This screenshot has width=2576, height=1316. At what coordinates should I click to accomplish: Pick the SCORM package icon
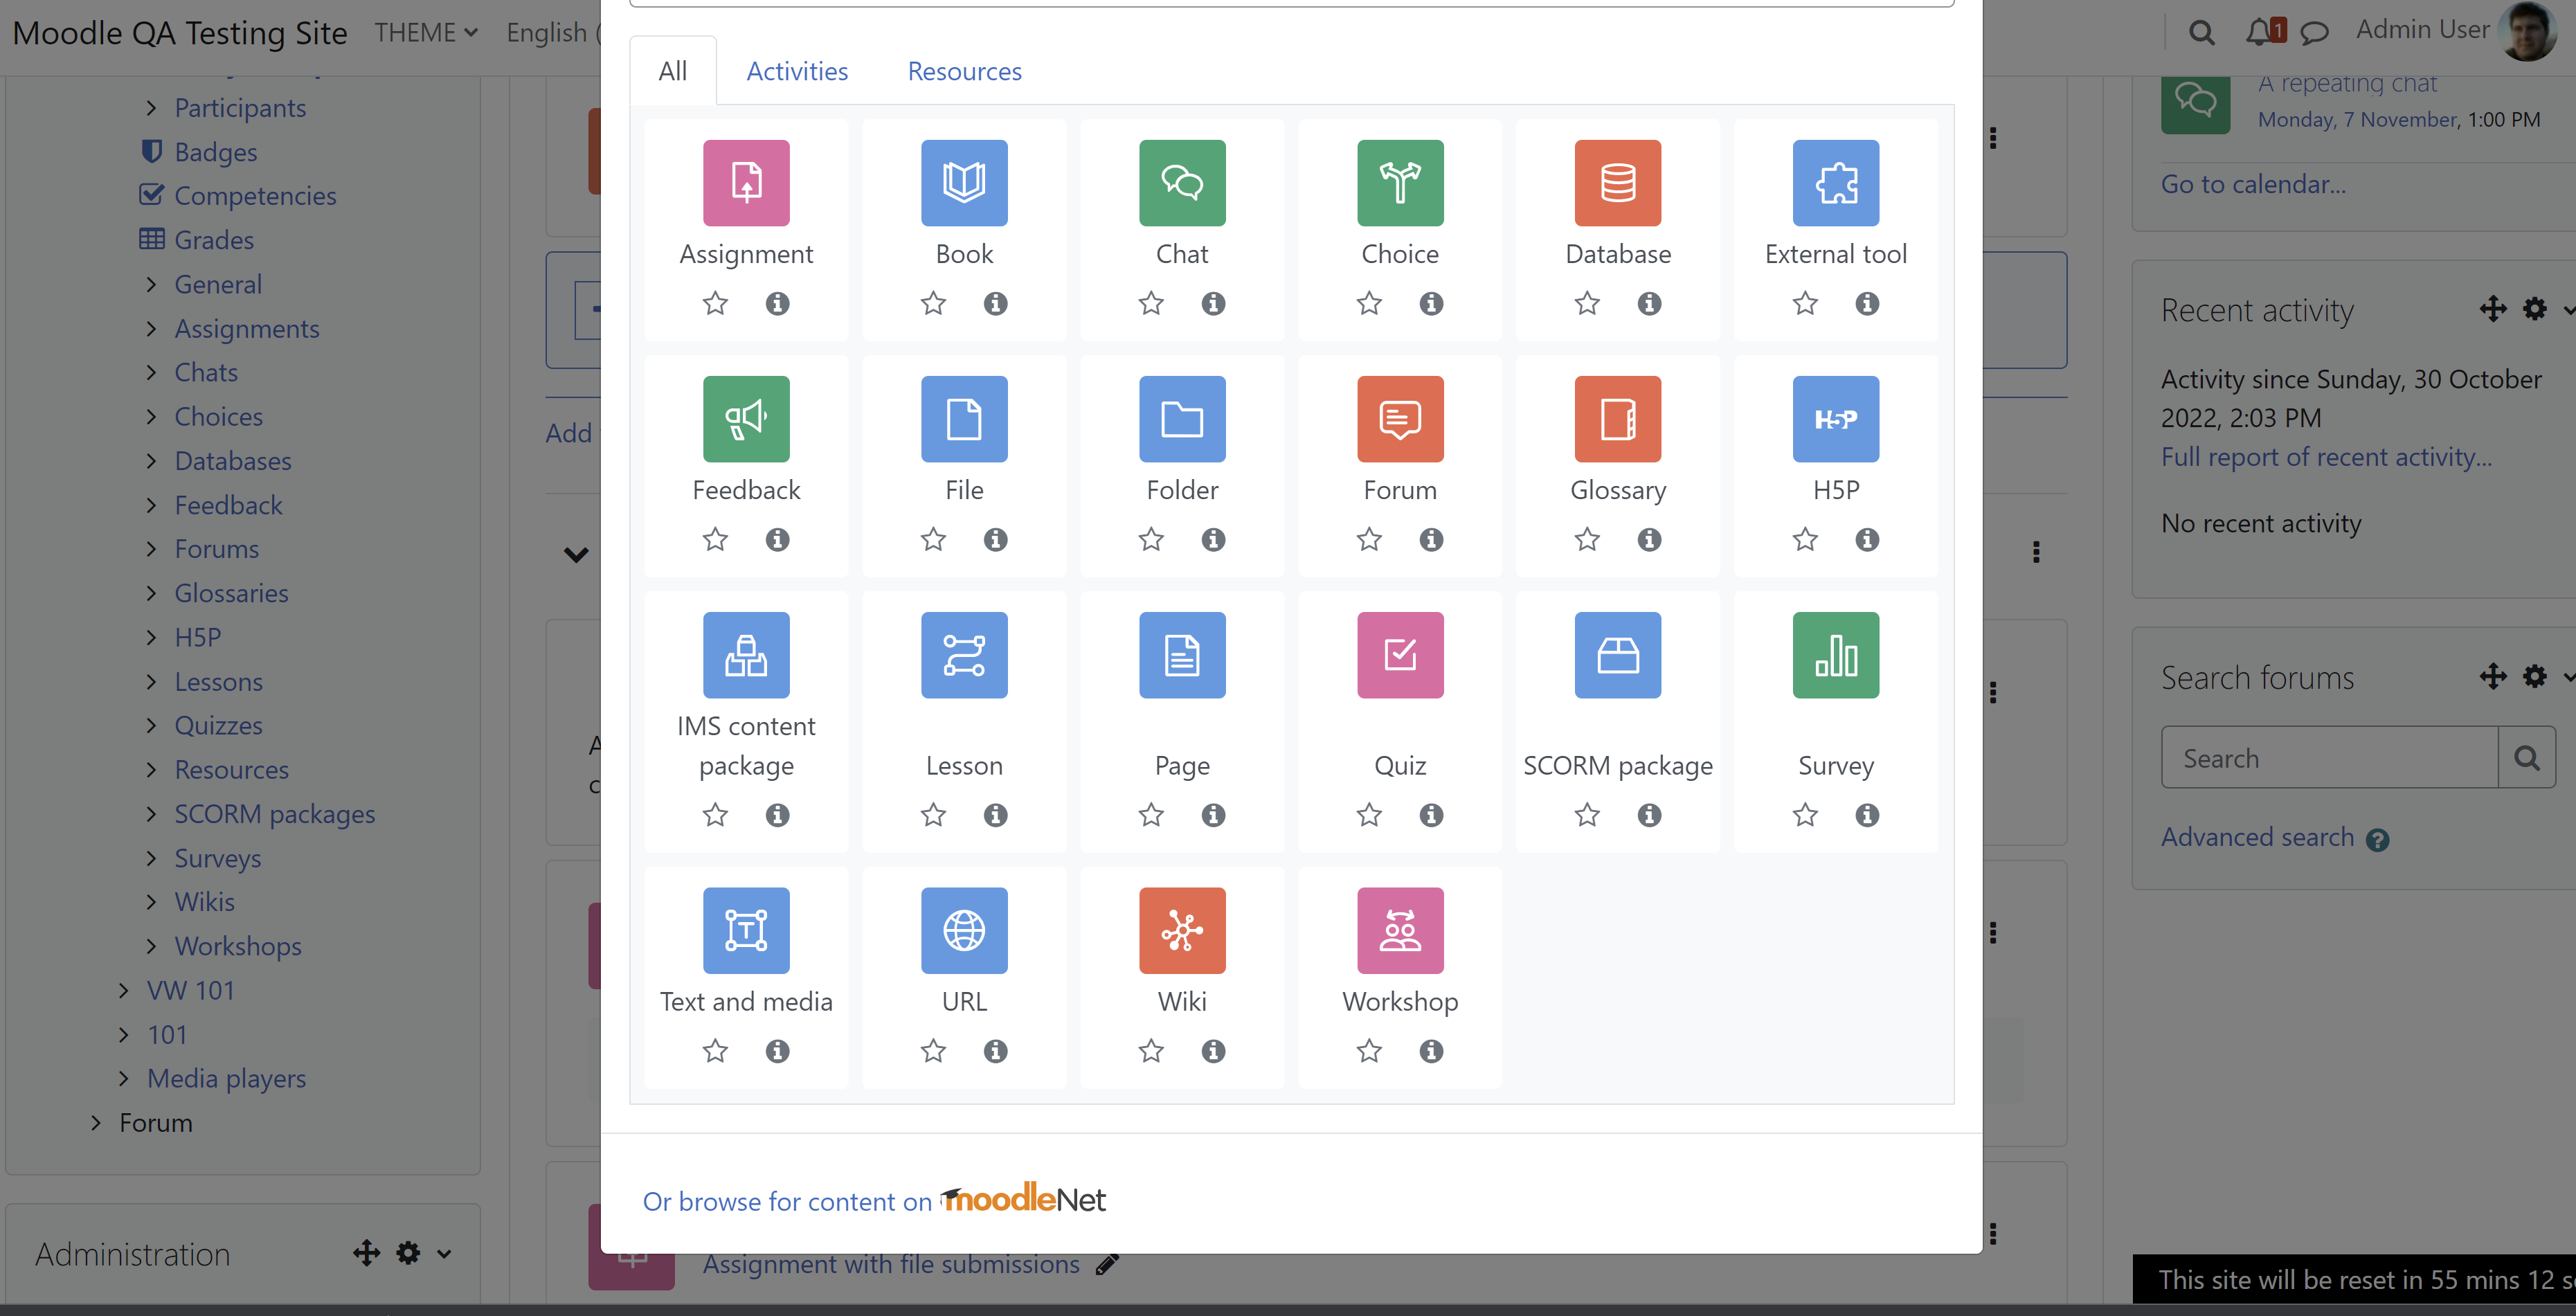1618,655
